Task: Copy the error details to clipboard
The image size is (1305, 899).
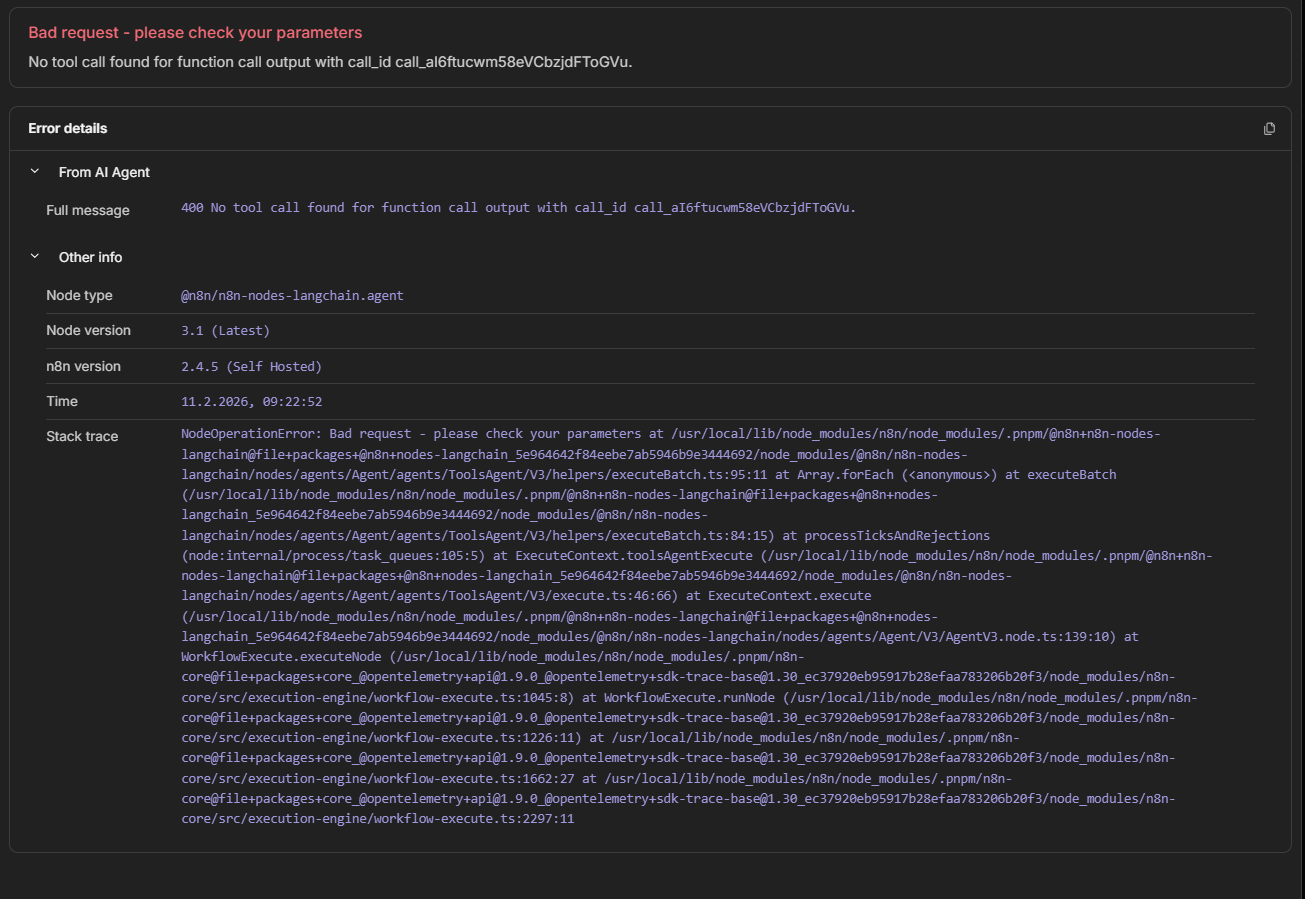Action: [x=1269, y=128]
